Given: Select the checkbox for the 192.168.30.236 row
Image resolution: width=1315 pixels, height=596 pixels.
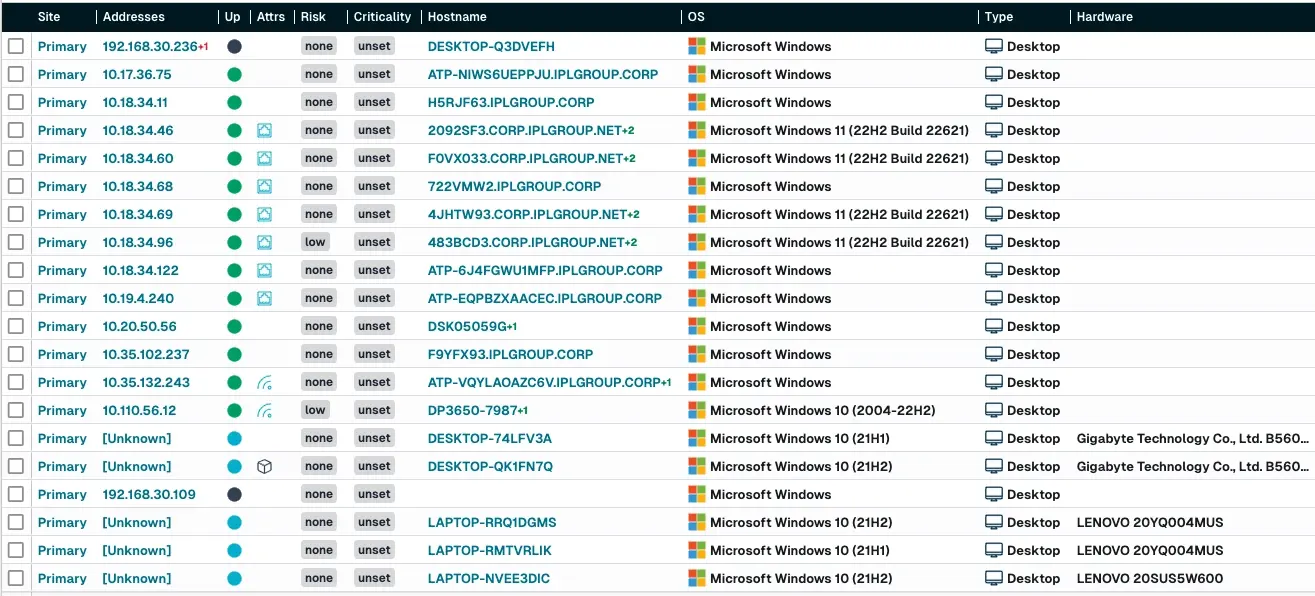Looking at the screenshot, I should 16,46.
